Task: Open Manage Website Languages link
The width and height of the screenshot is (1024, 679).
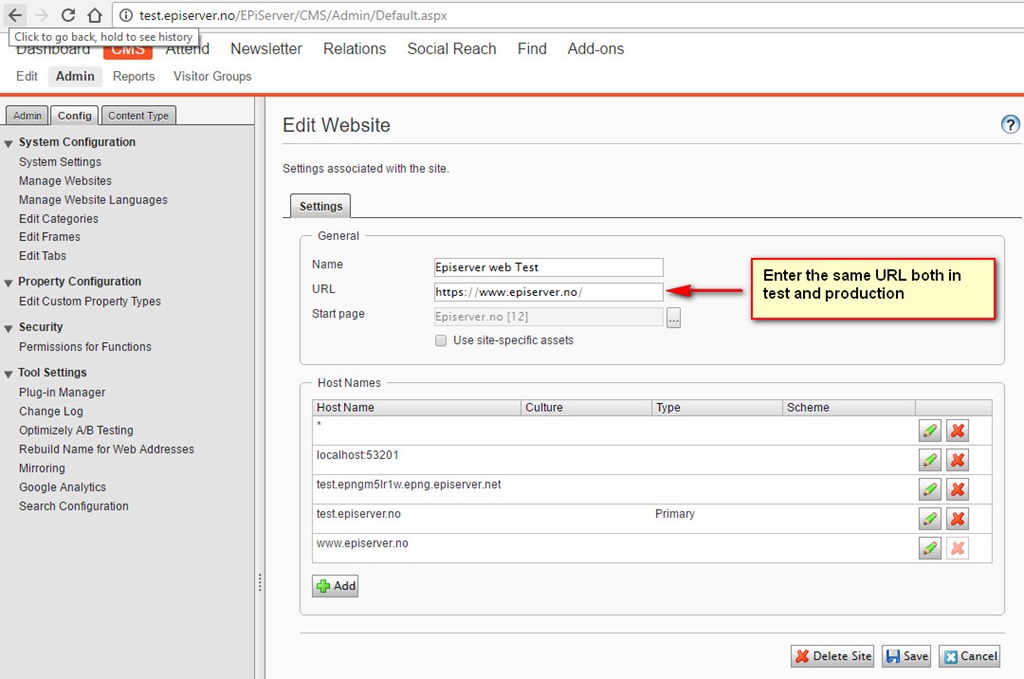Action: (93, 200)
